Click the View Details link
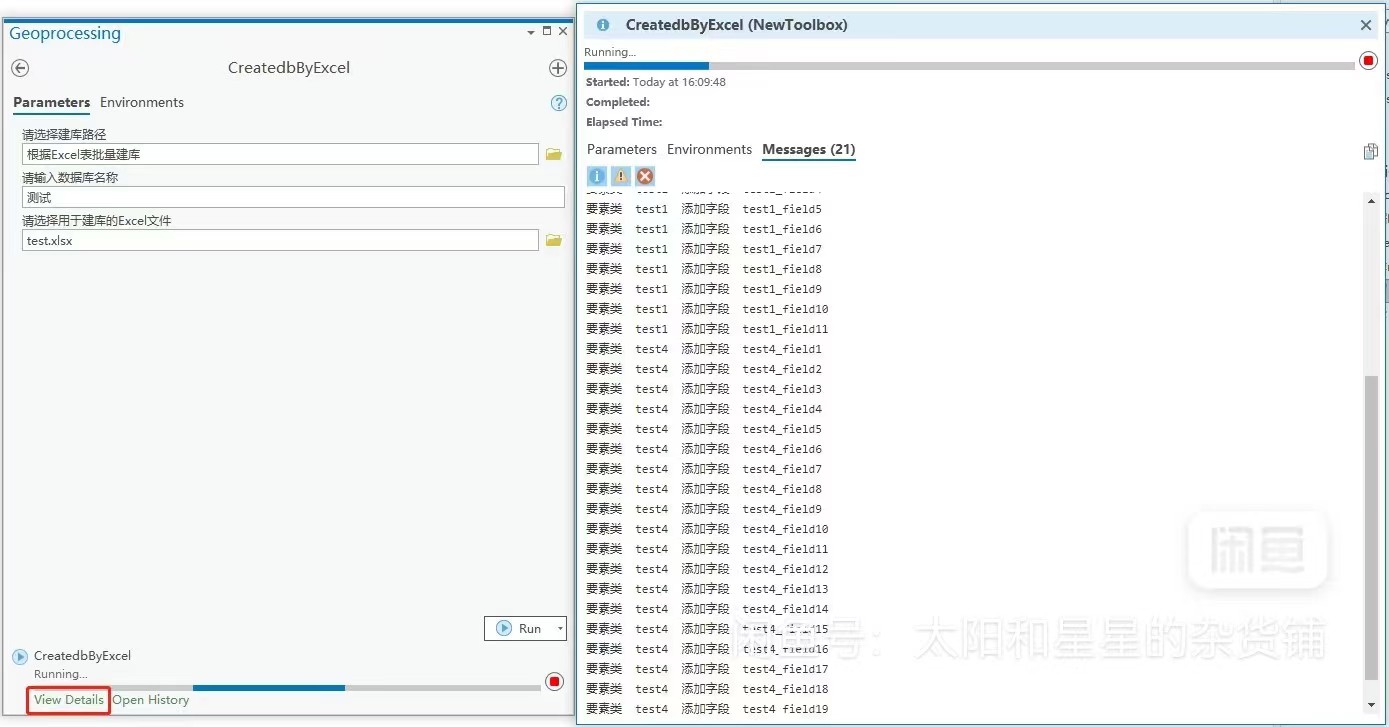The height and width of the screenshot is (727, 1389). 69,700
